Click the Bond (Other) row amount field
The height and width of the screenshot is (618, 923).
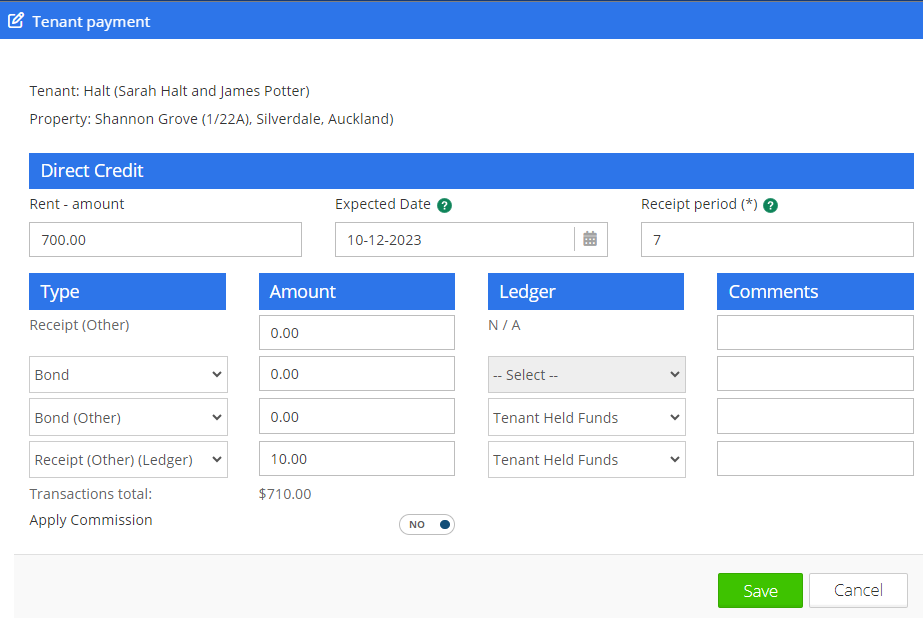357,417
